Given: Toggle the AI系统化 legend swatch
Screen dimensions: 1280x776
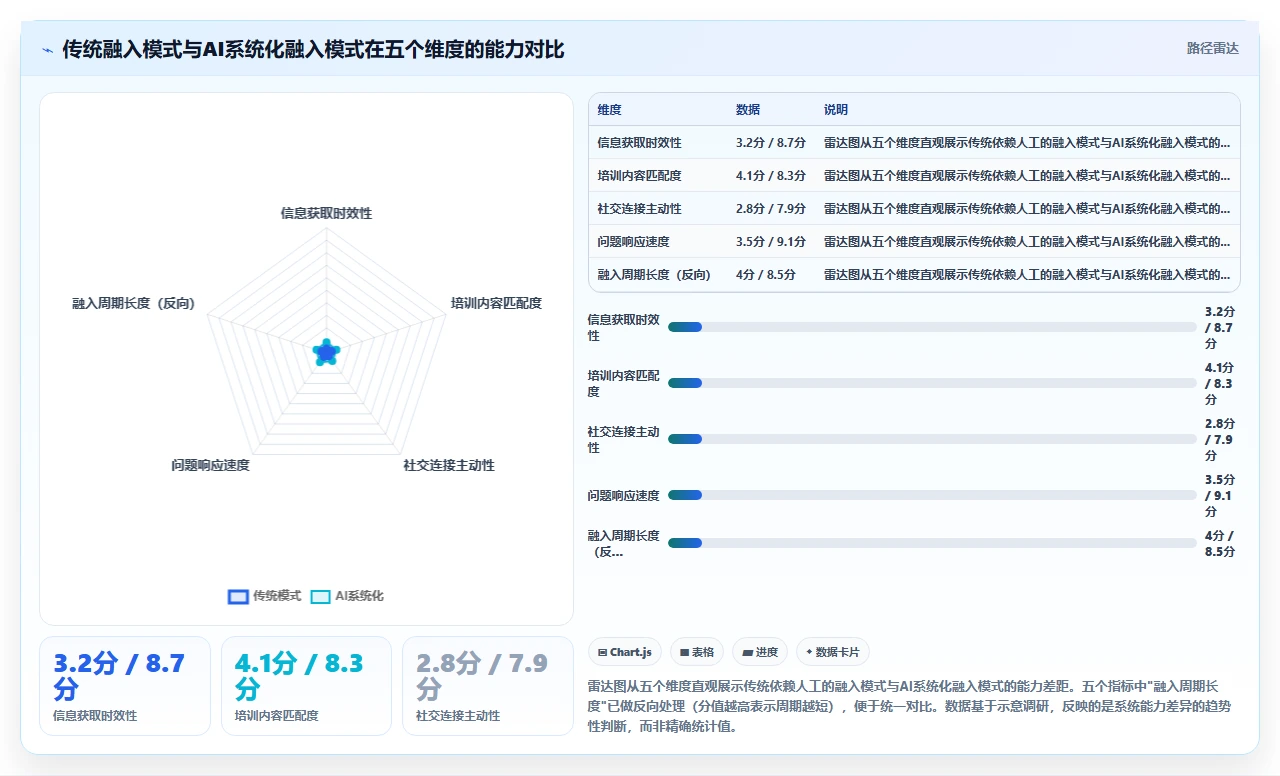Looking at the screenshot, I should [x=320, y=596].
